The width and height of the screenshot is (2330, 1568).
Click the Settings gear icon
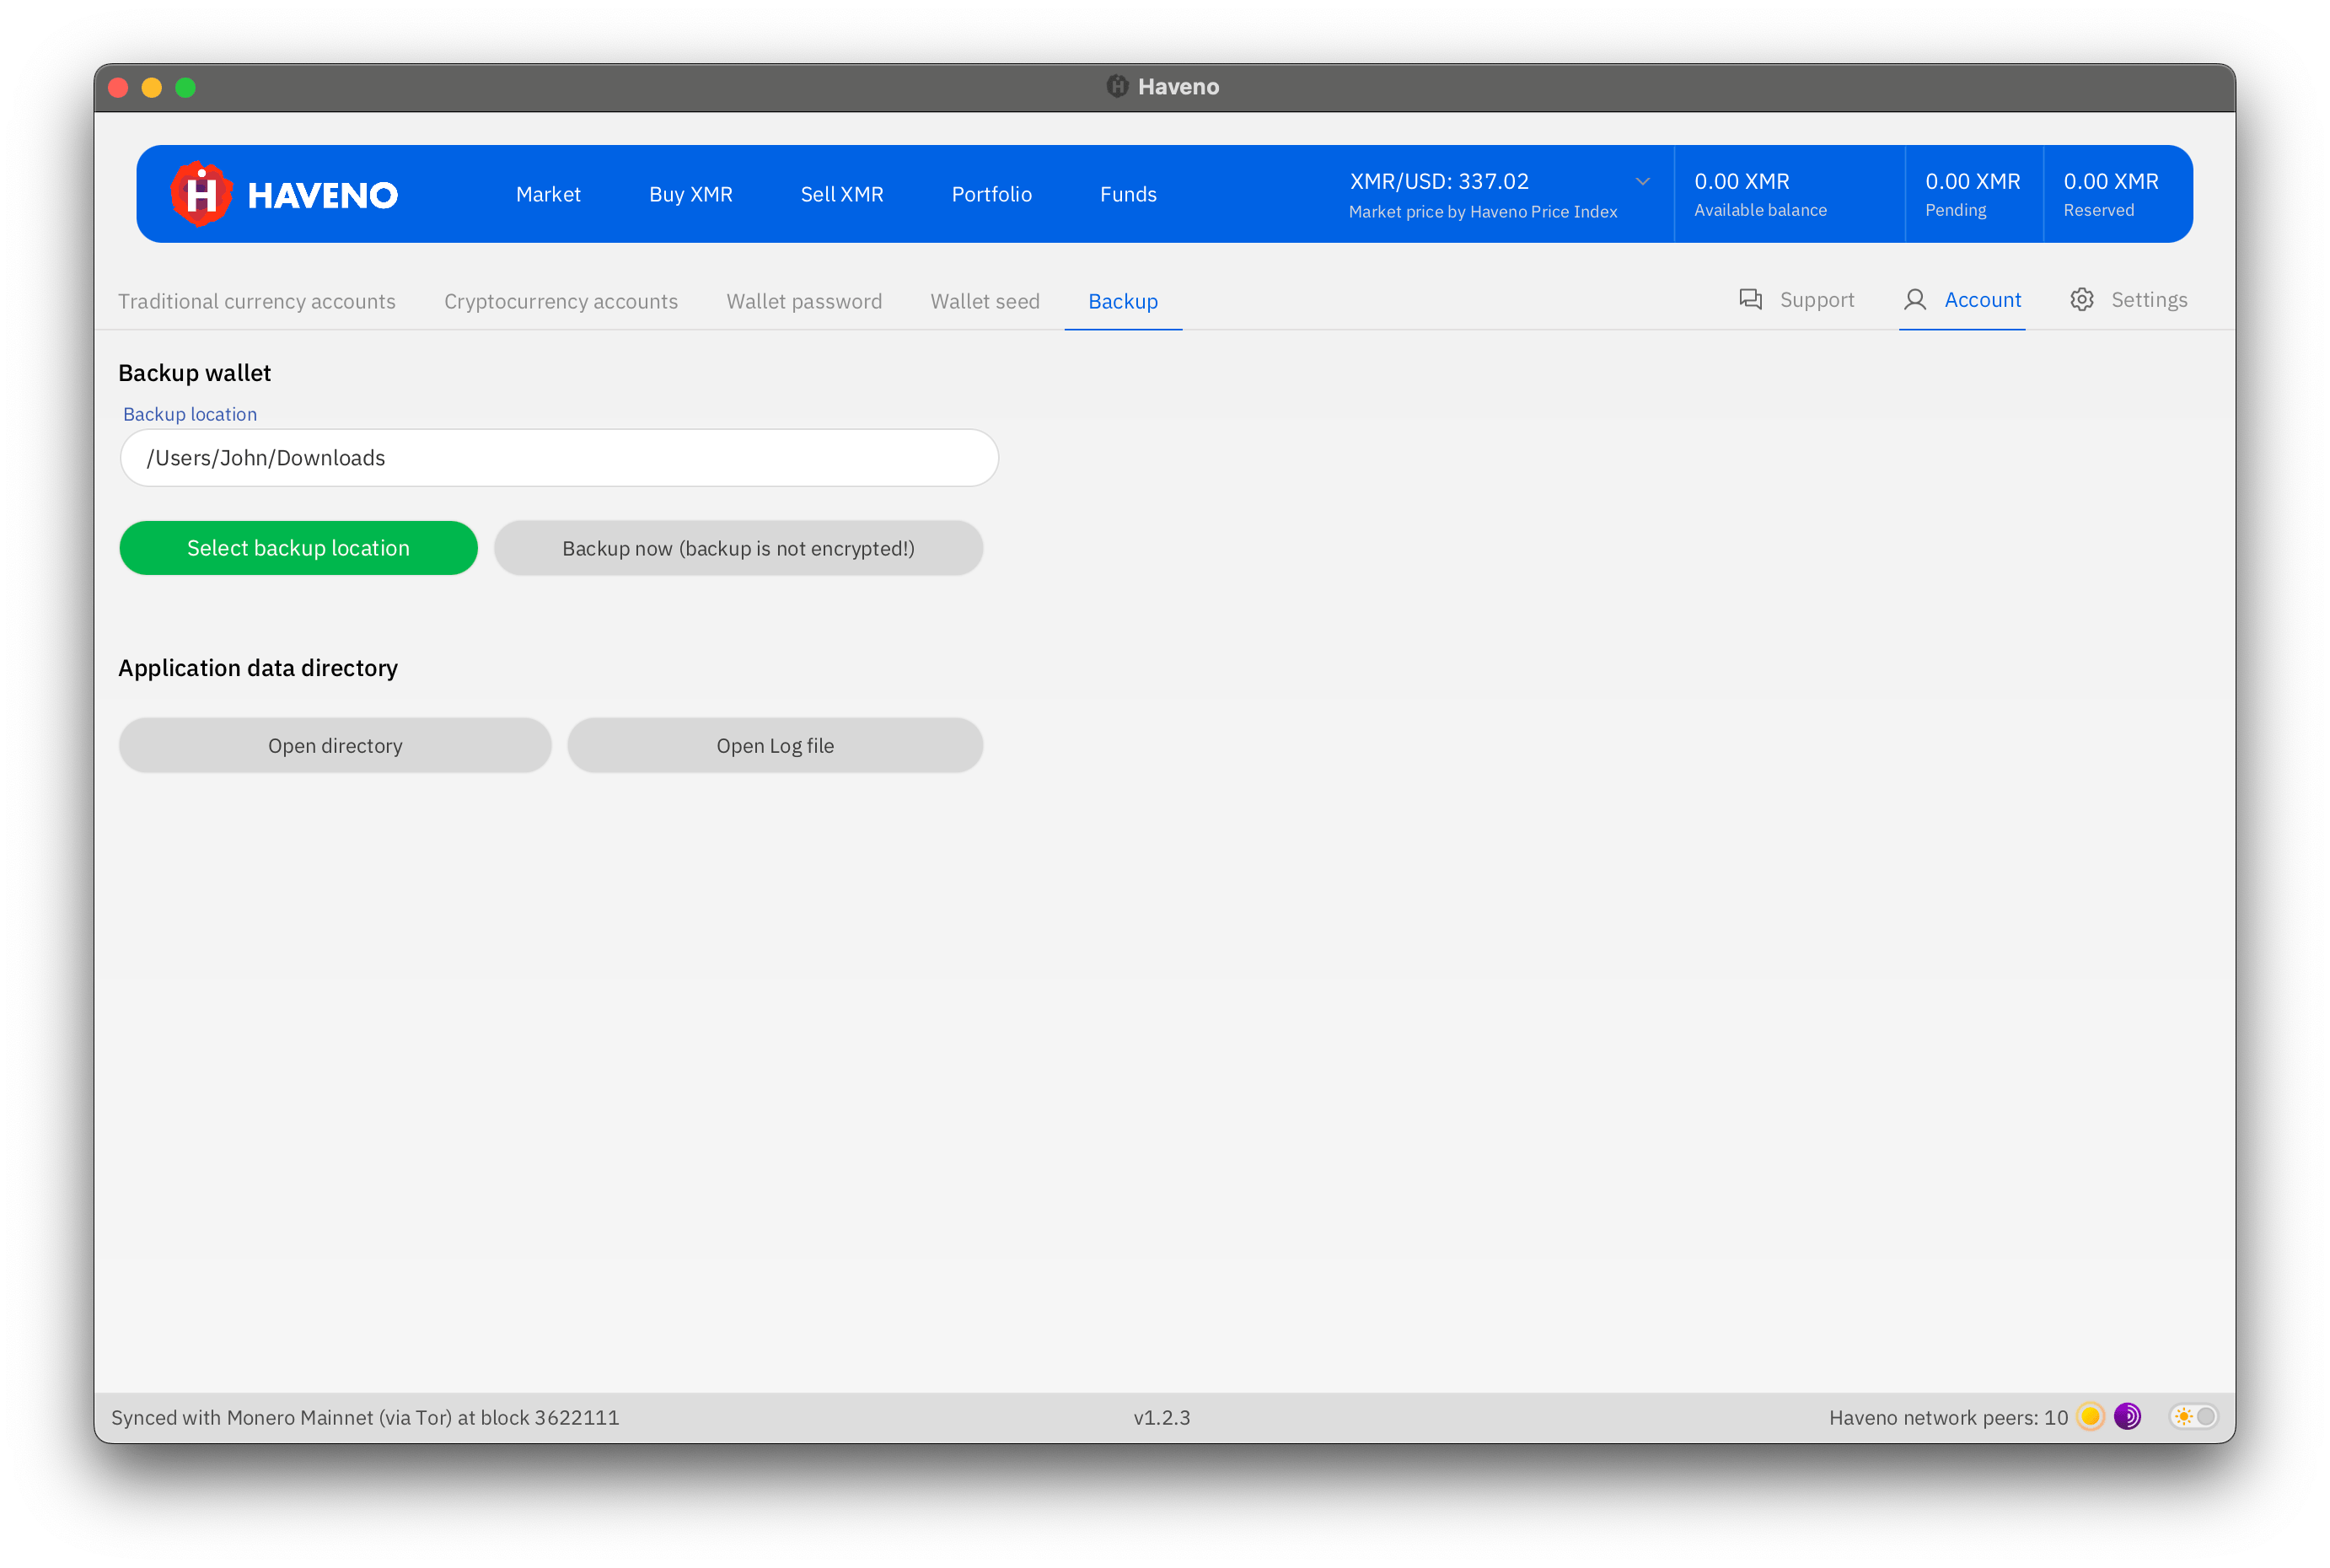[2082, 299]
